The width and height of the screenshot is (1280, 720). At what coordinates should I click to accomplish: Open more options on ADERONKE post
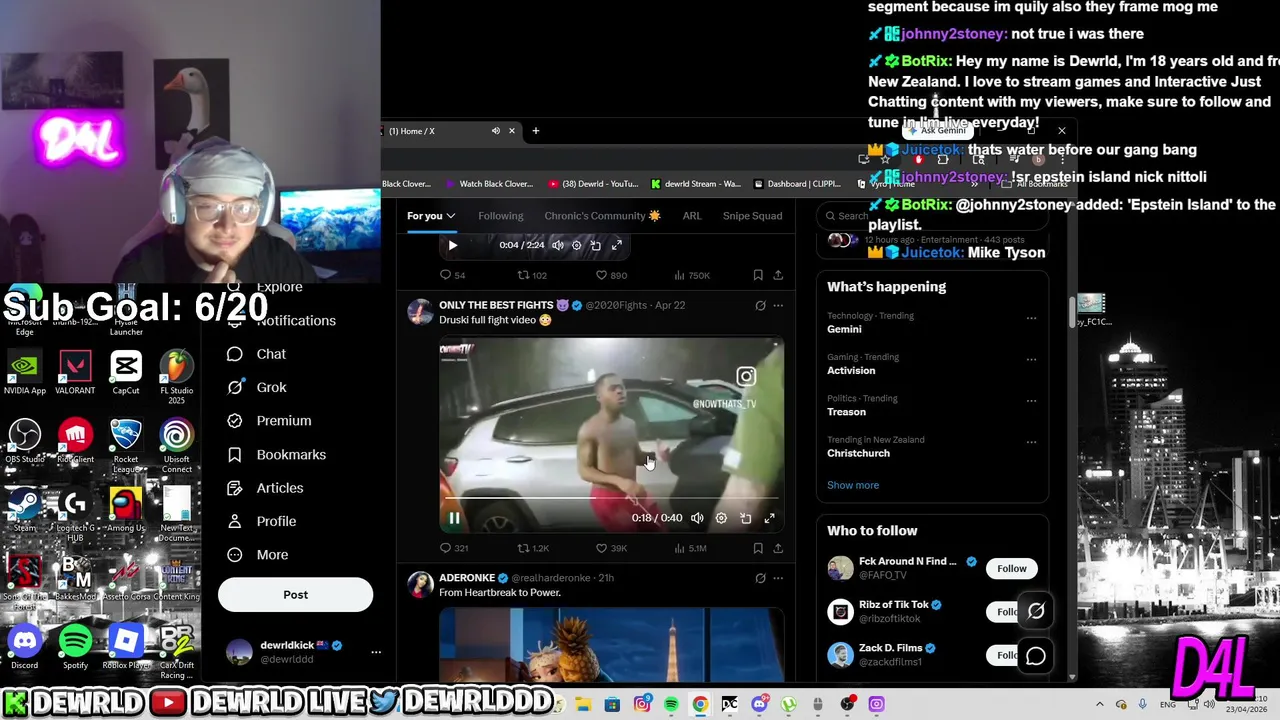pos(778,578)
